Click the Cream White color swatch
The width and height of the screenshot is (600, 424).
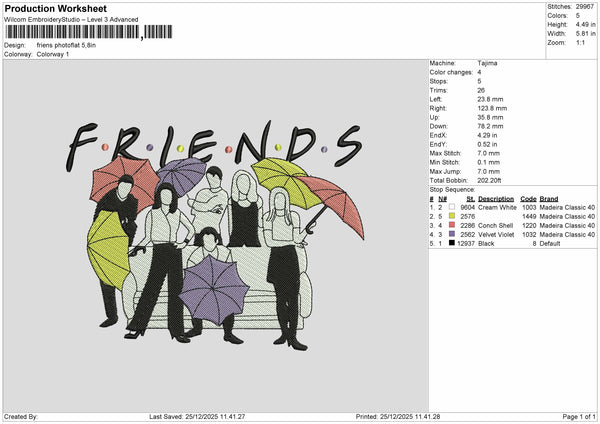[x=452, y=207]
